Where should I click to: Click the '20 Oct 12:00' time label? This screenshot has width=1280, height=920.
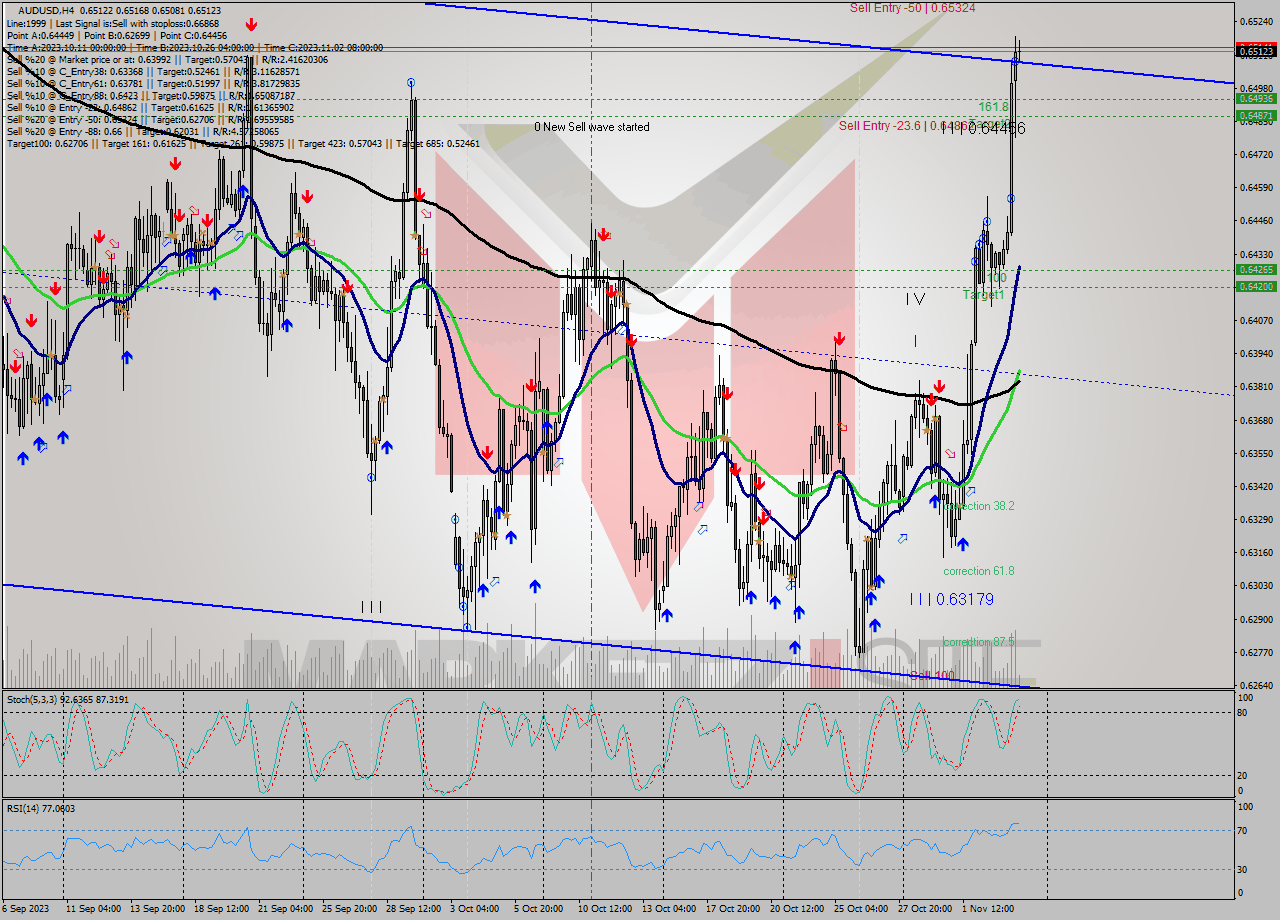tap(797, 909)
